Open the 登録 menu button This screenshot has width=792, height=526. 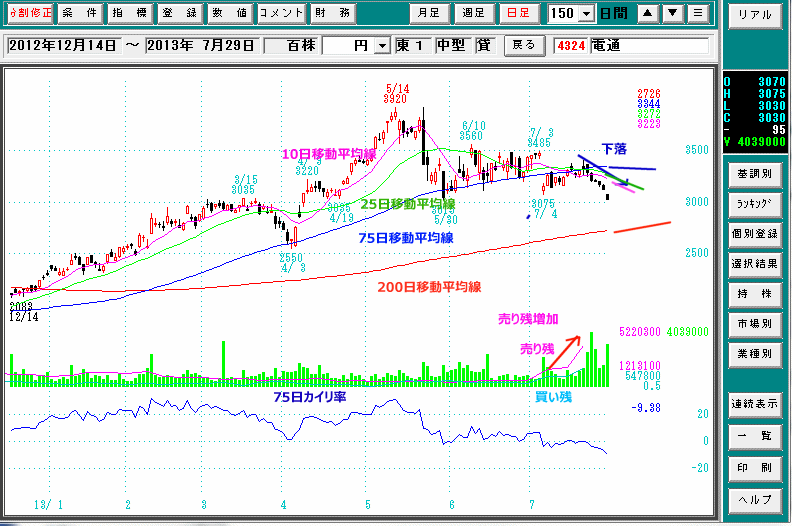point(179,13)
